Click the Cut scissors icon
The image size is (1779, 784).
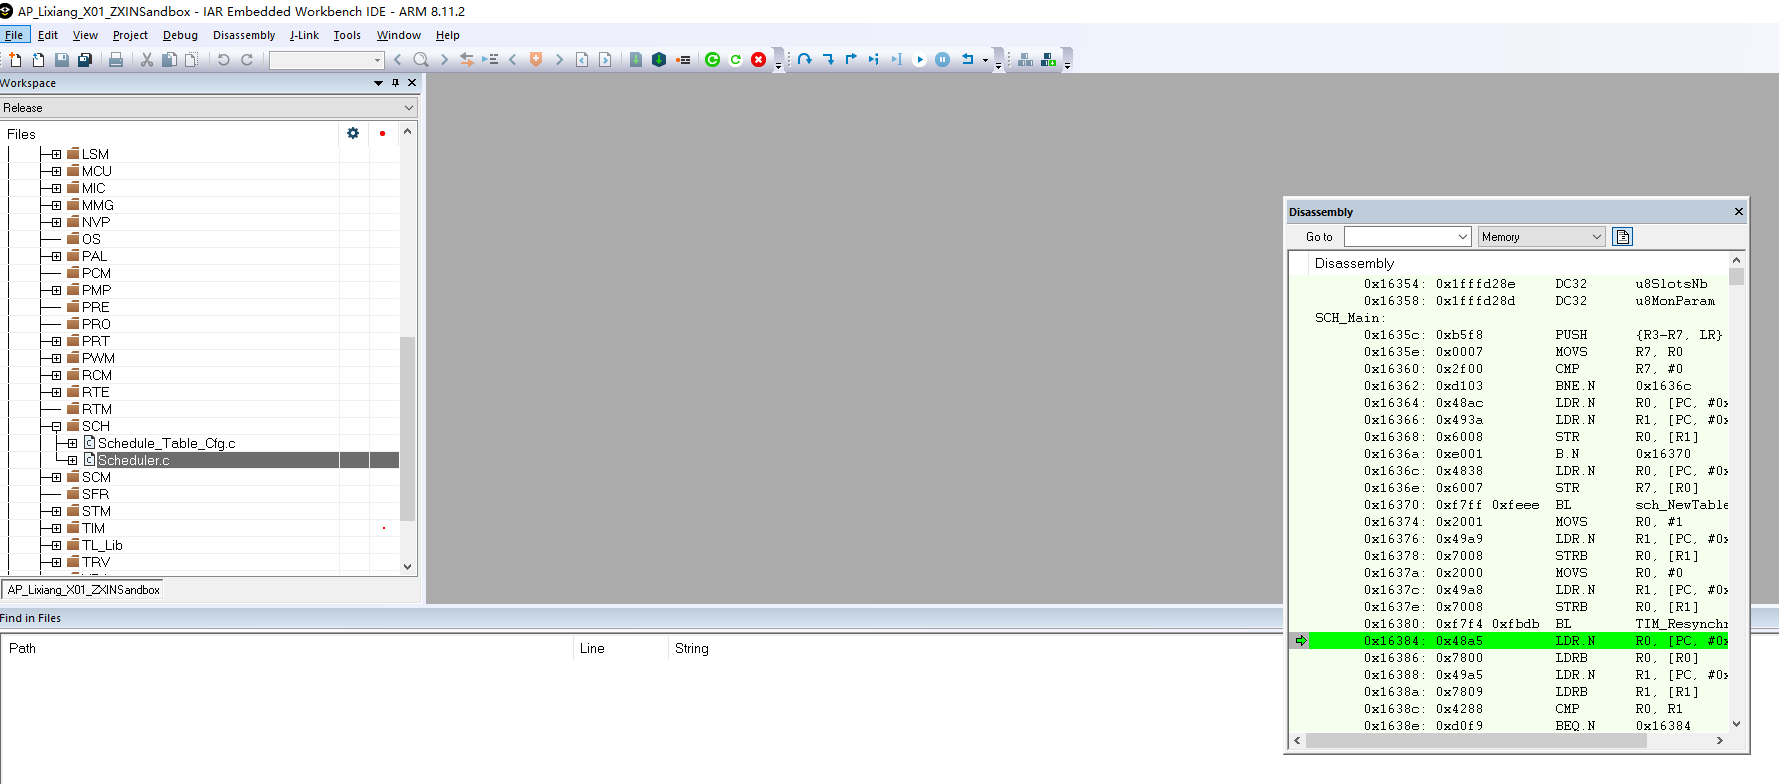click(147, 60)
